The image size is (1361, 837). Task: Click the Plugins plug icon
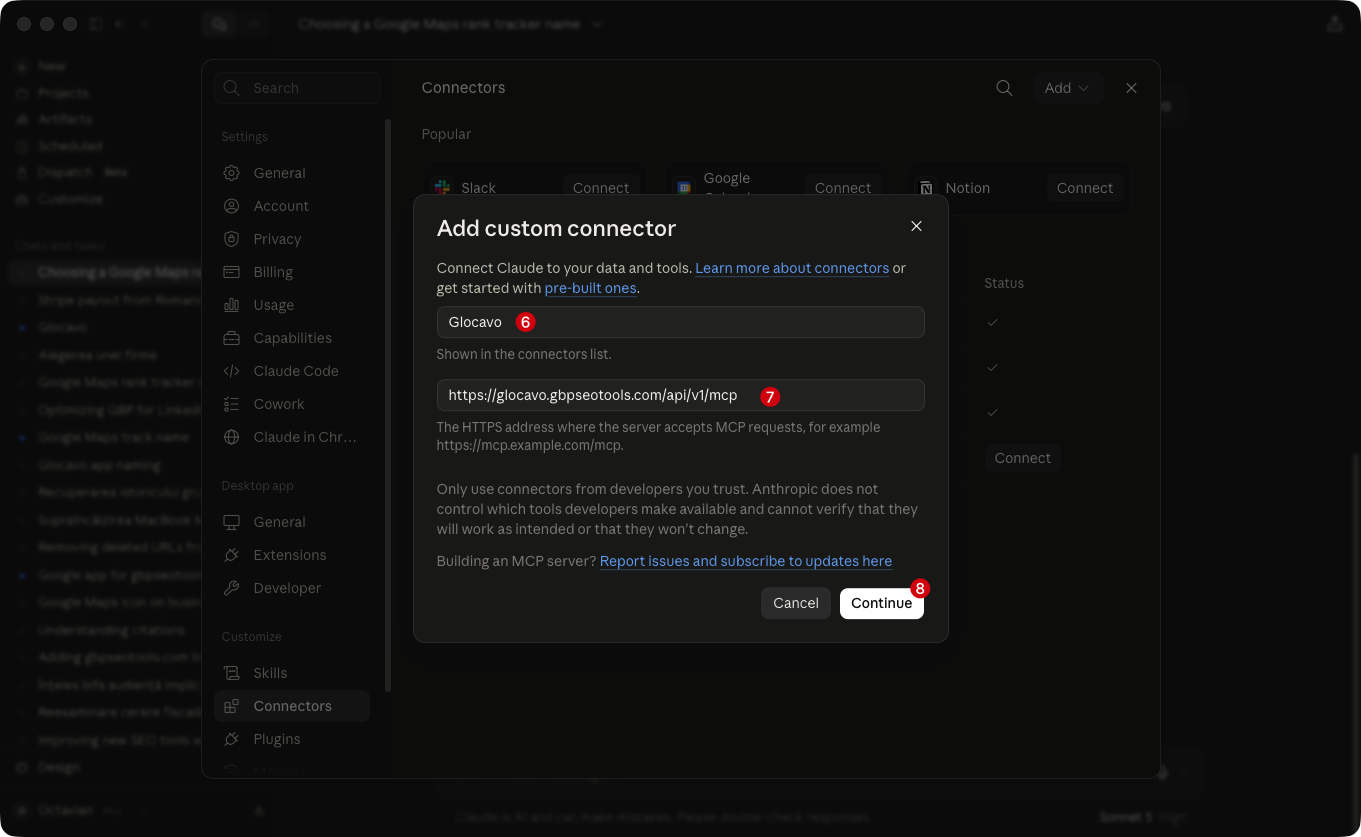(x=232, y=739)
